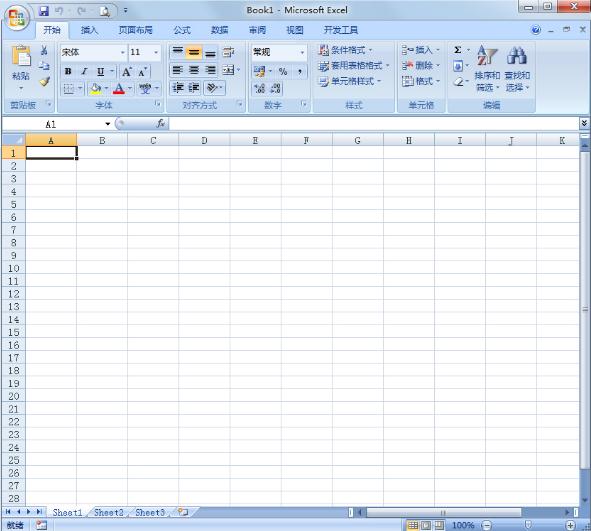The image size is (591, 531).
Task: Click the Increase Font Size icon
Action: [127, 72]
